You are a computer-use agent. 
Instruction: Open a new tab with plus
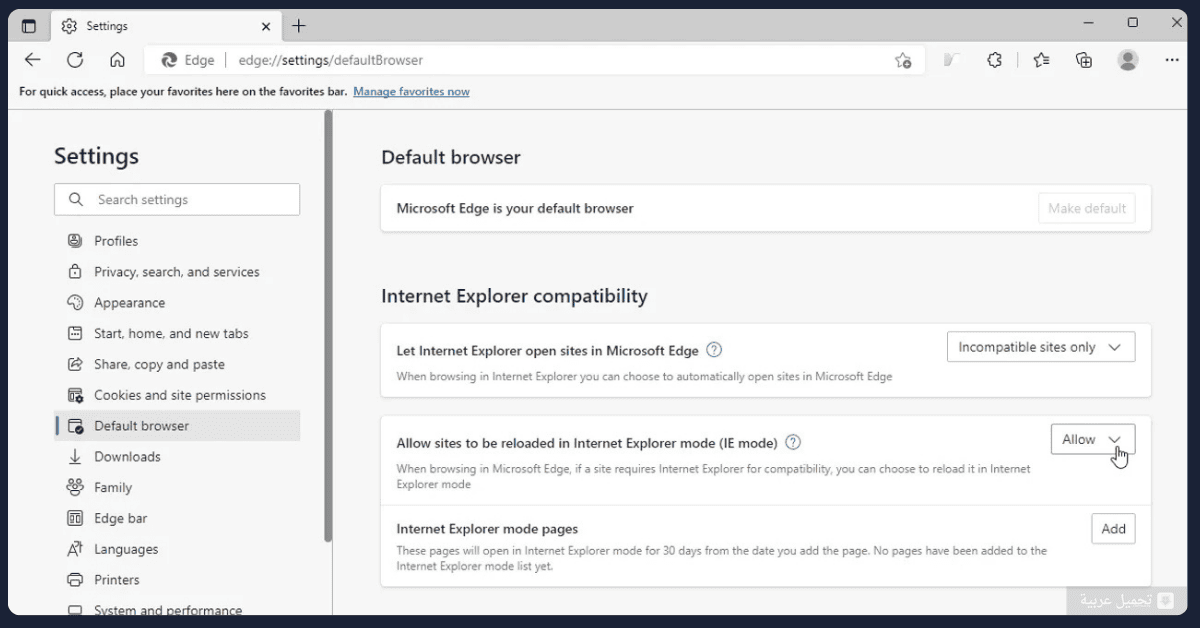point(299,26)
